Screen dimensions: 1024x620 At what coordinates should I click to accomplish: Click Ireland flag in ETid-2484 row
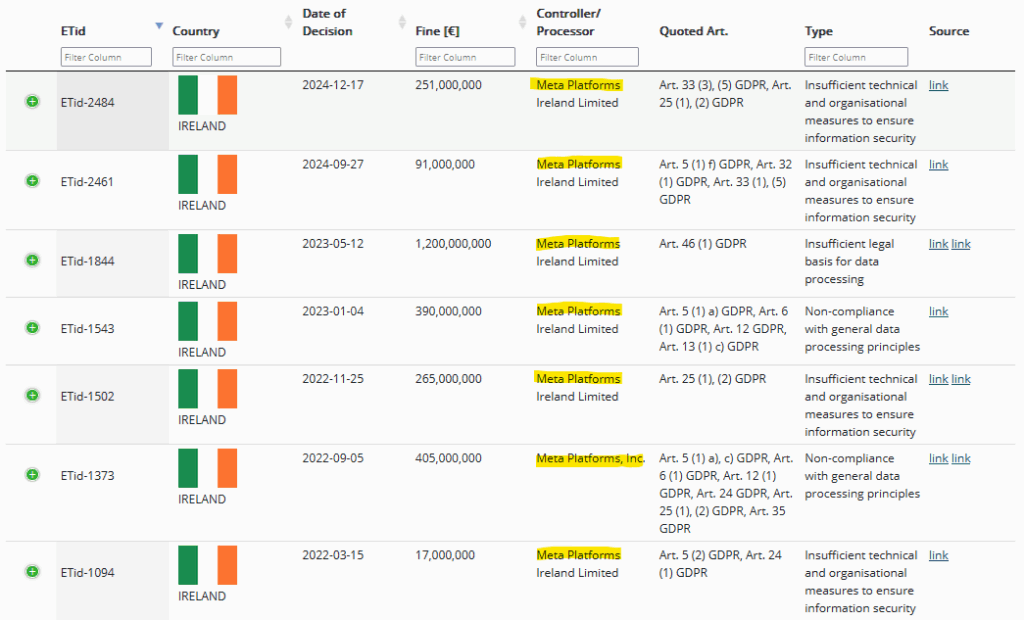click(207, 95)
